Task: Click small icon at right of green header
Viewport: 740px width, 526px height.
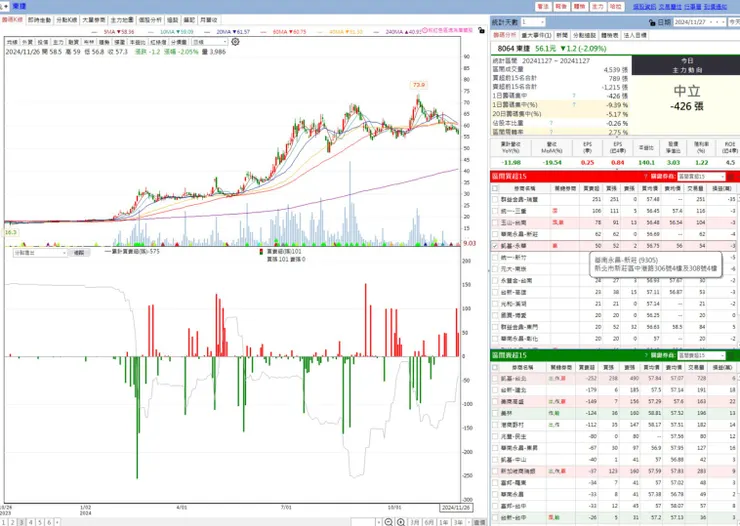Action: pos(731,355)
